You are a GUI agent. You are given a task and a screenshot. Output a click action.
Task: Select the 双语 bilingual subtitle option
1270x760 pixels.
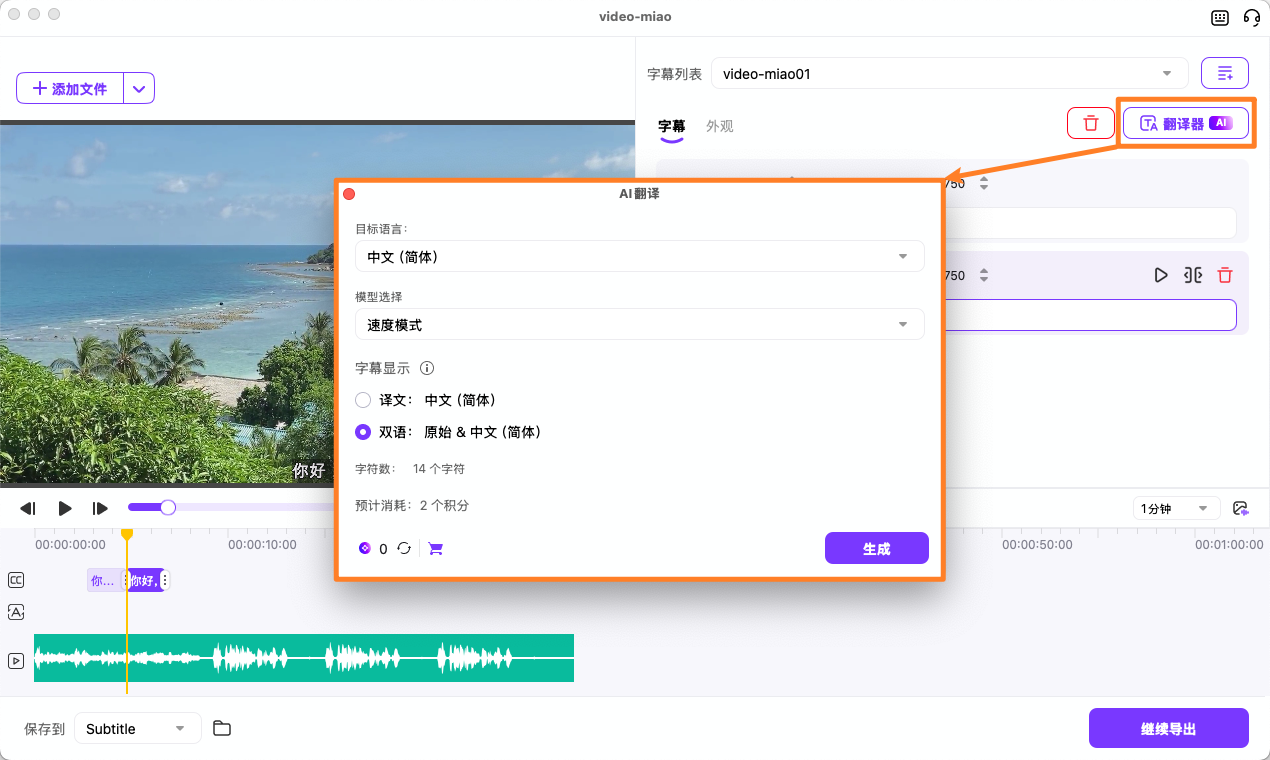coord(362,431)
